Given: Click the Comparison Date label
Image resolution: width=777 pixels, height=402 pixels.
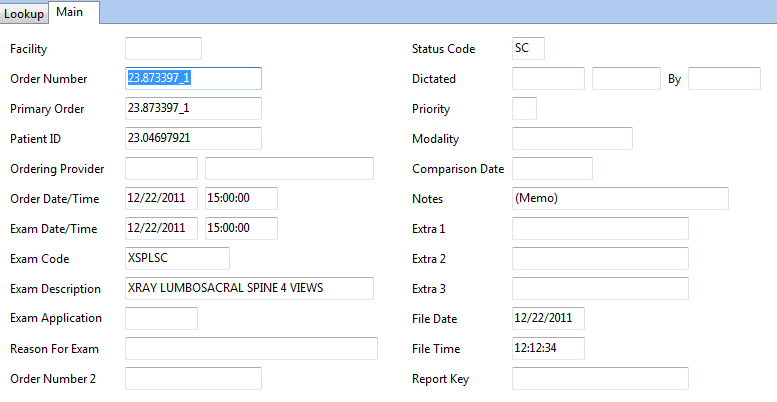Looking at the screenshot, I should tap(458, 169).
